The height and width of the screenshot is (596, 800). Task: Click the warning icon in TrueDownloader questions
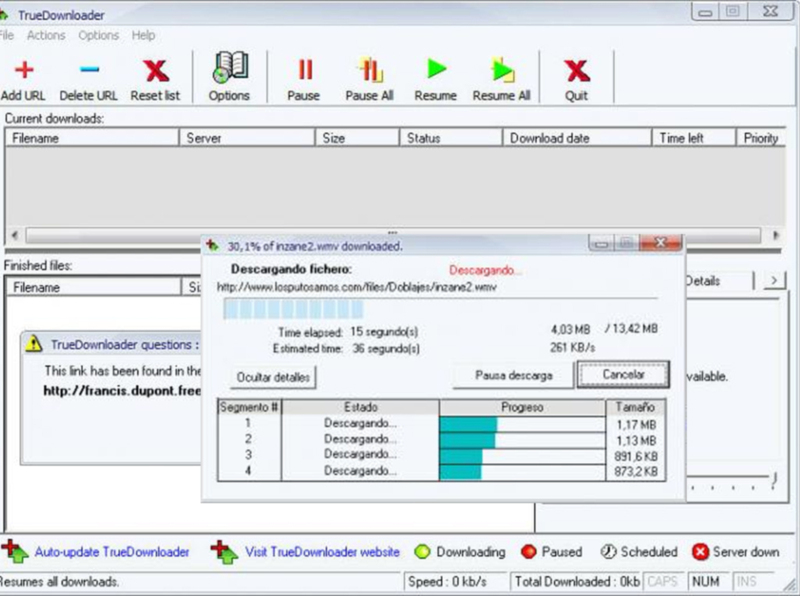coord(34,343)
